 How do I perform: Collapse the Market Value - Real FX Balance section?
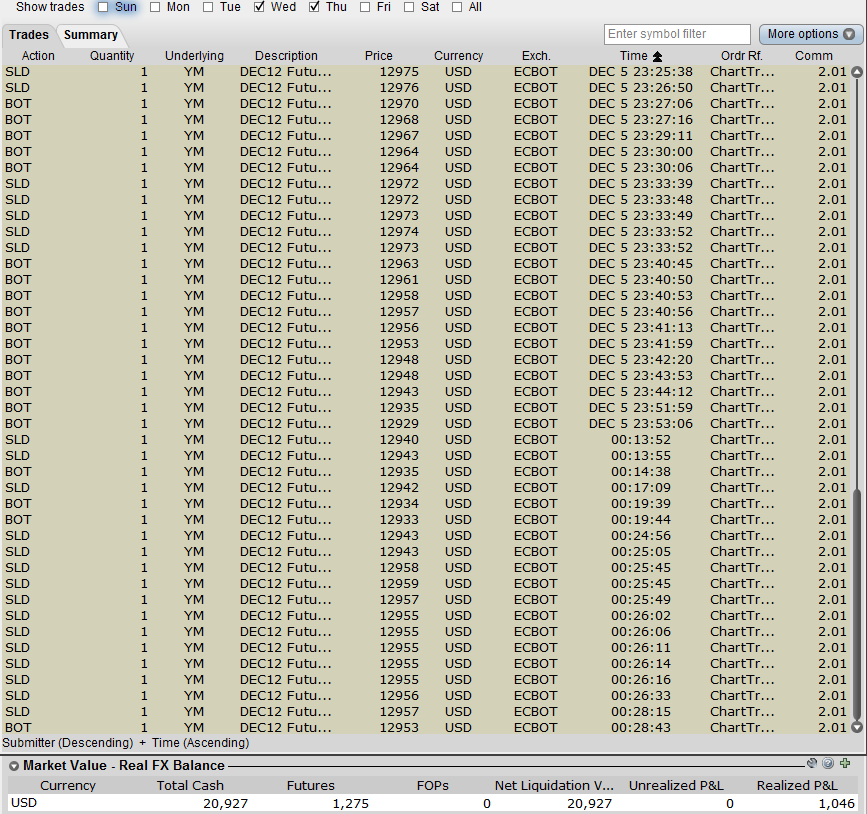(x=14, y=766)
